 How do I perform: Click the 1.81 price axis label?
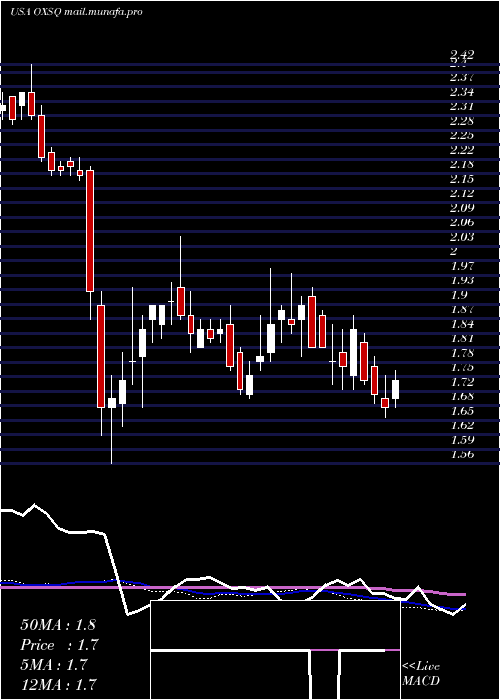[x=462, y=338]
